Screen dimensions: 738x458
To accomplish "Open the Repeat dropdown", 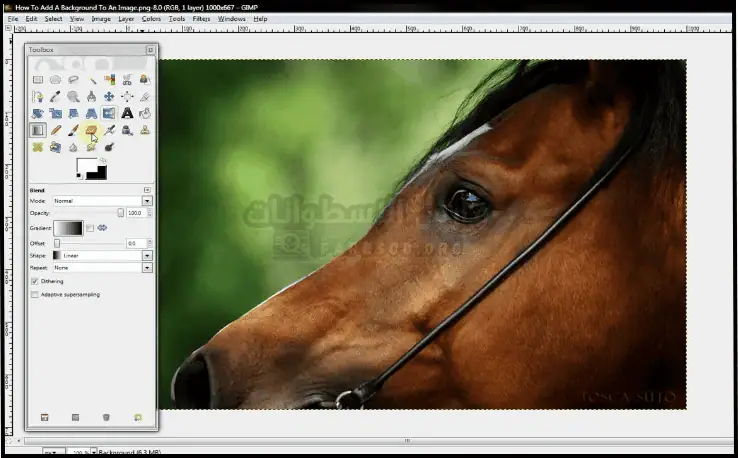I will [x=101, y=268].
